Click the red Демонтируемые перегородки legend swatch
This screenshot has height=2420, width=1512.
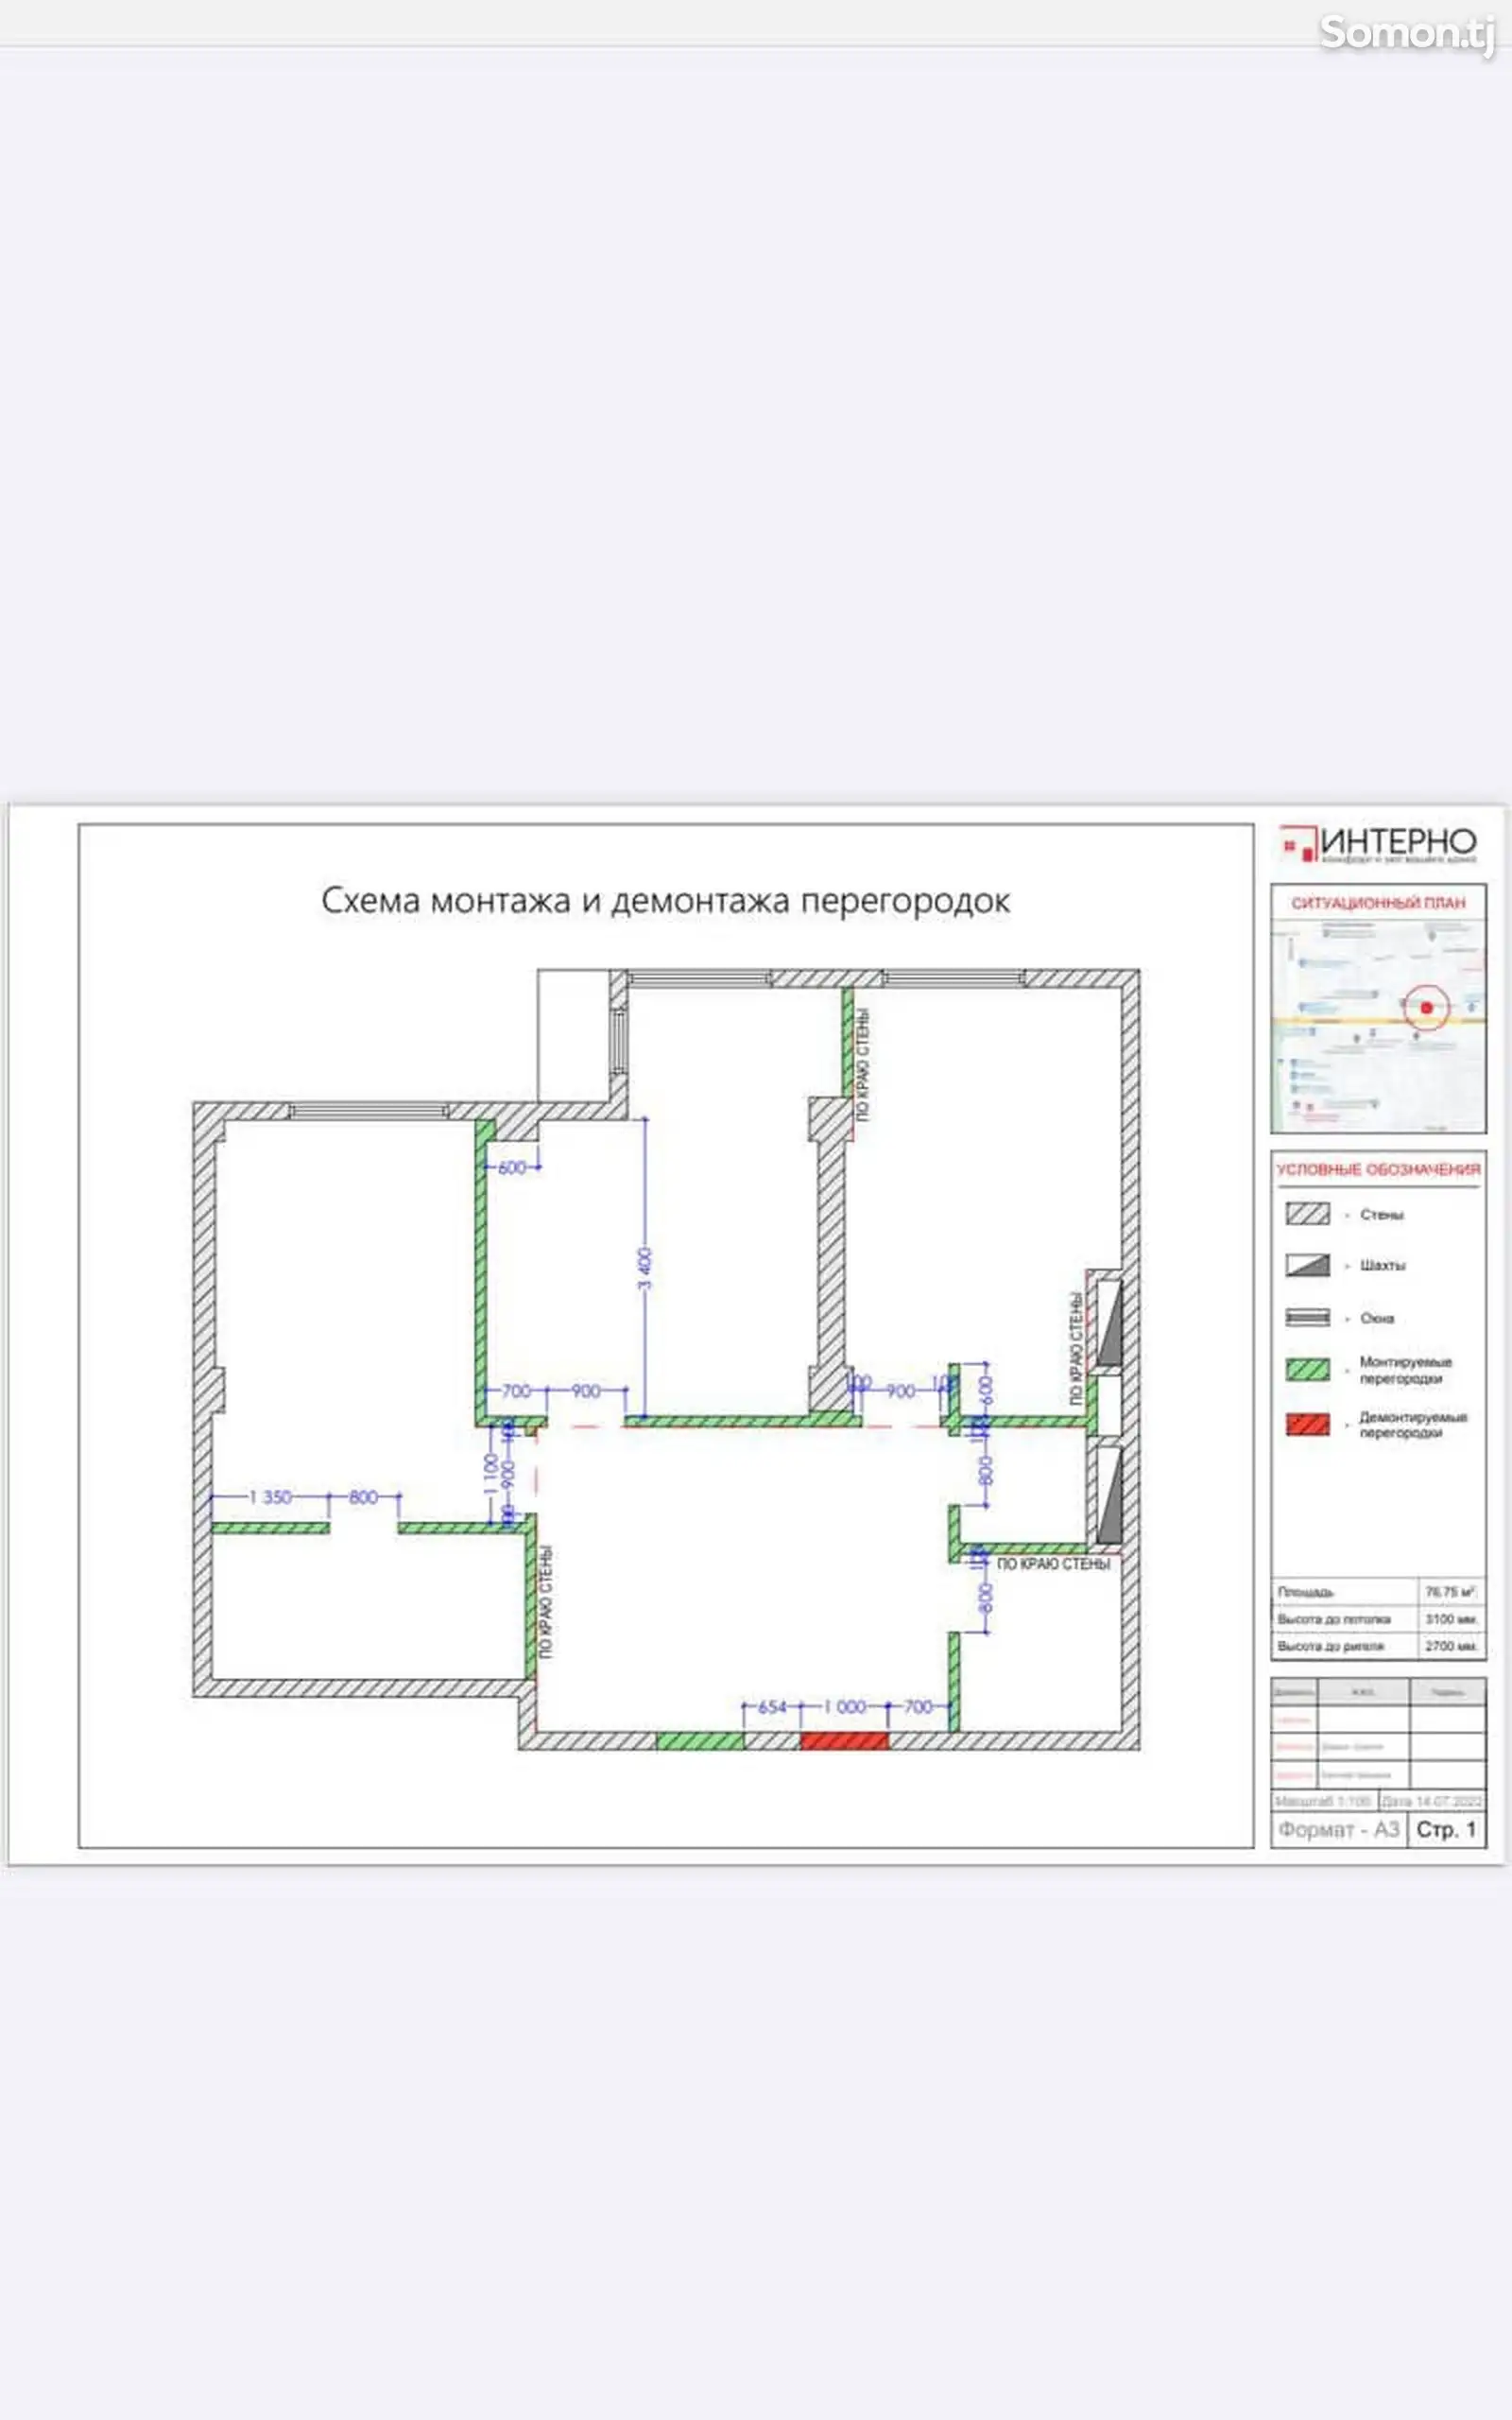tap(1307, 1424)
